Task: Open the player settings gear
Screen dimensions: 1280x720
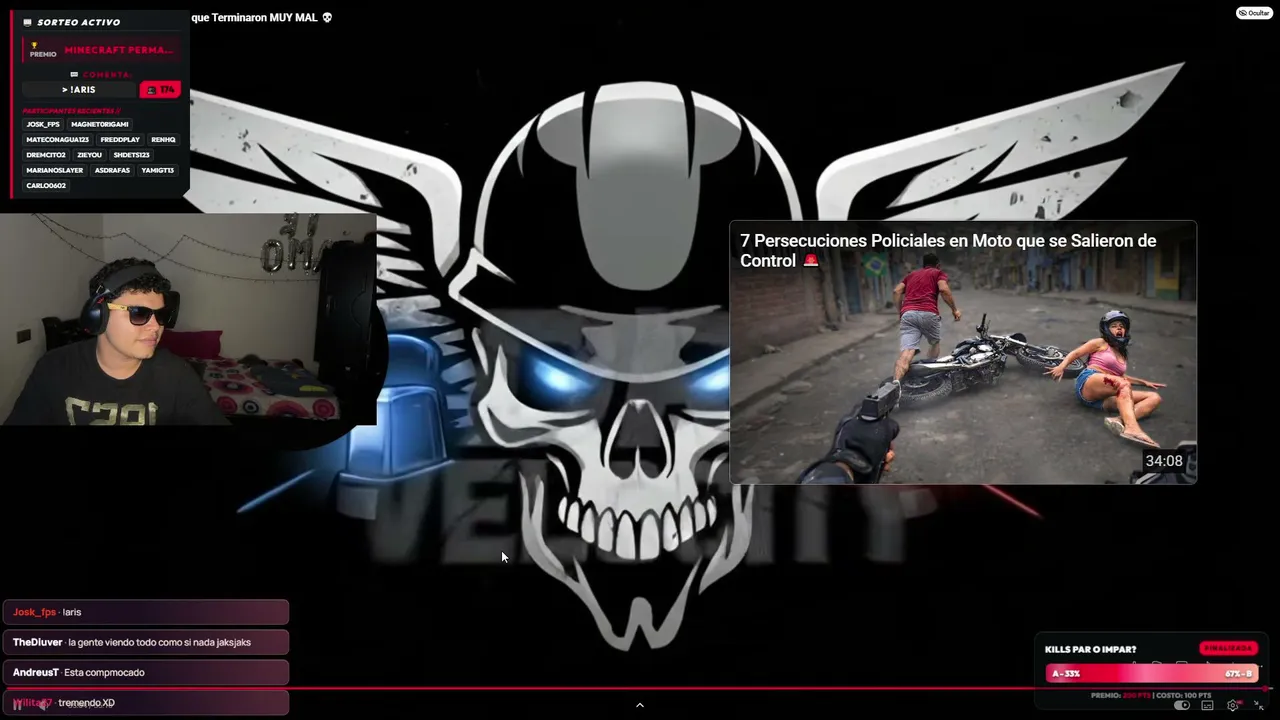Action: (x=1233, y=705)
